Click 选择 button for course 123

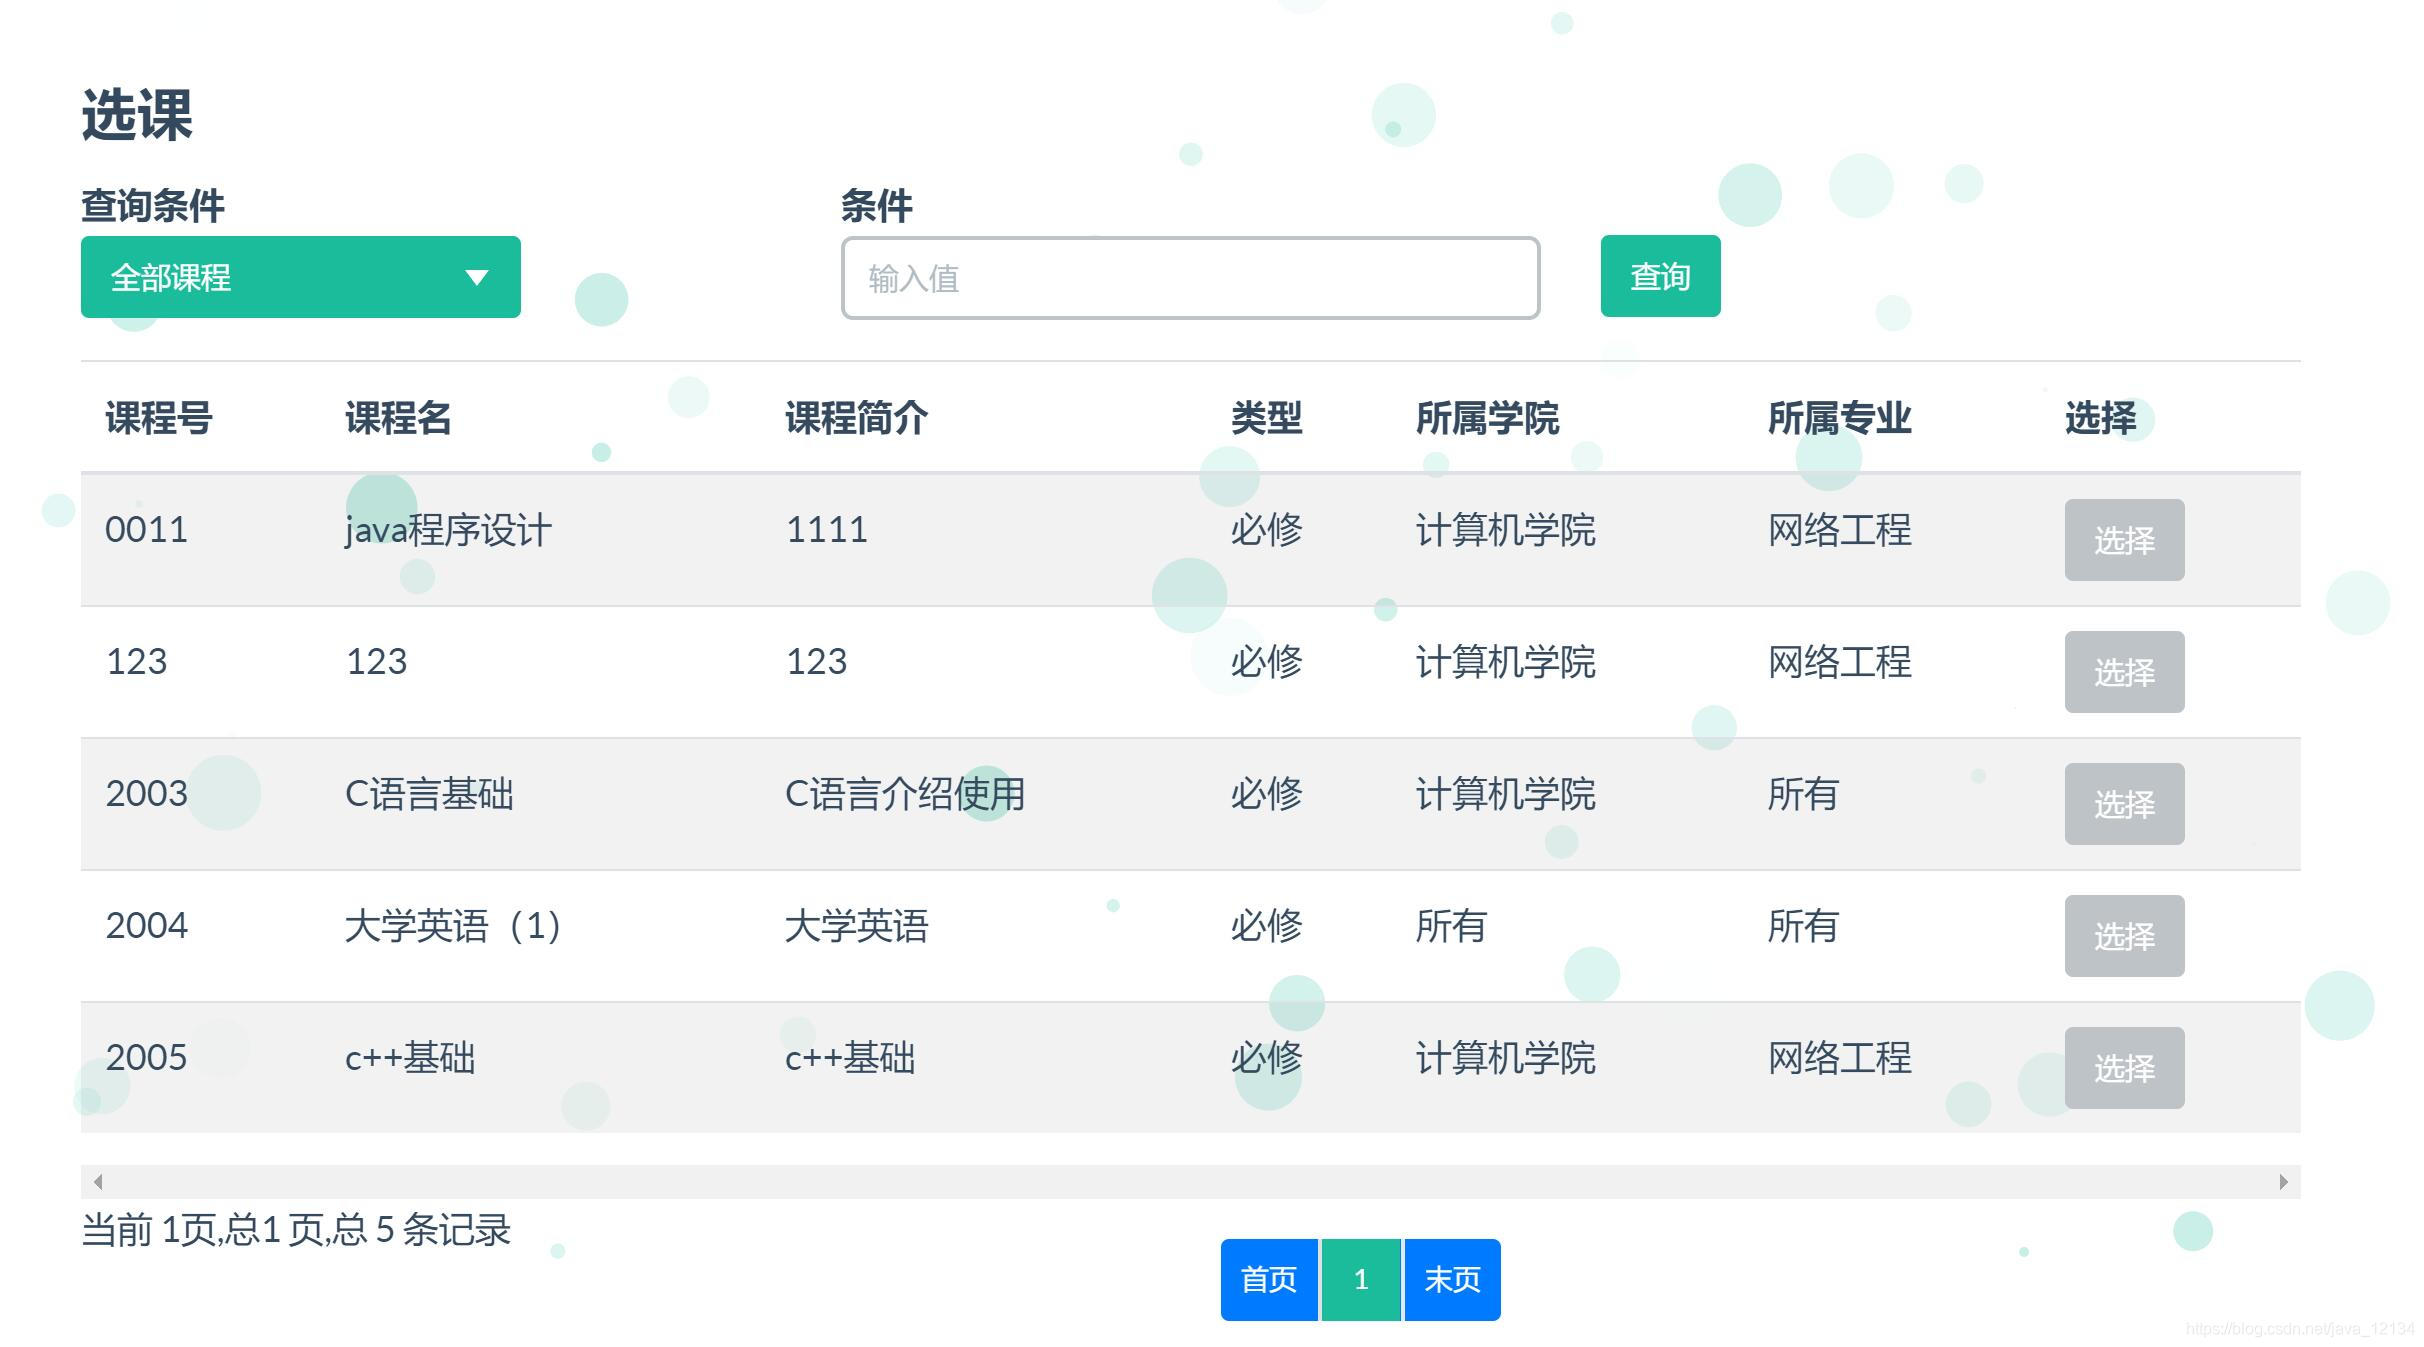pyautogui.click(x=2124, y=672)
